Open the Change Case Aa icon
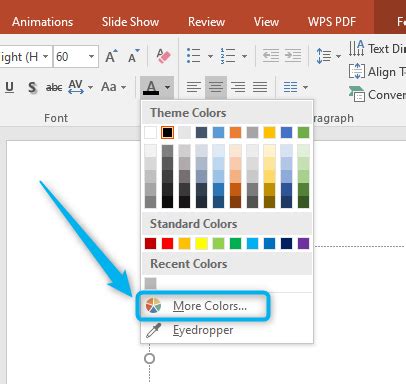Image resolution: width=406 pixels, height=384 pixels. tap(109, 87)
